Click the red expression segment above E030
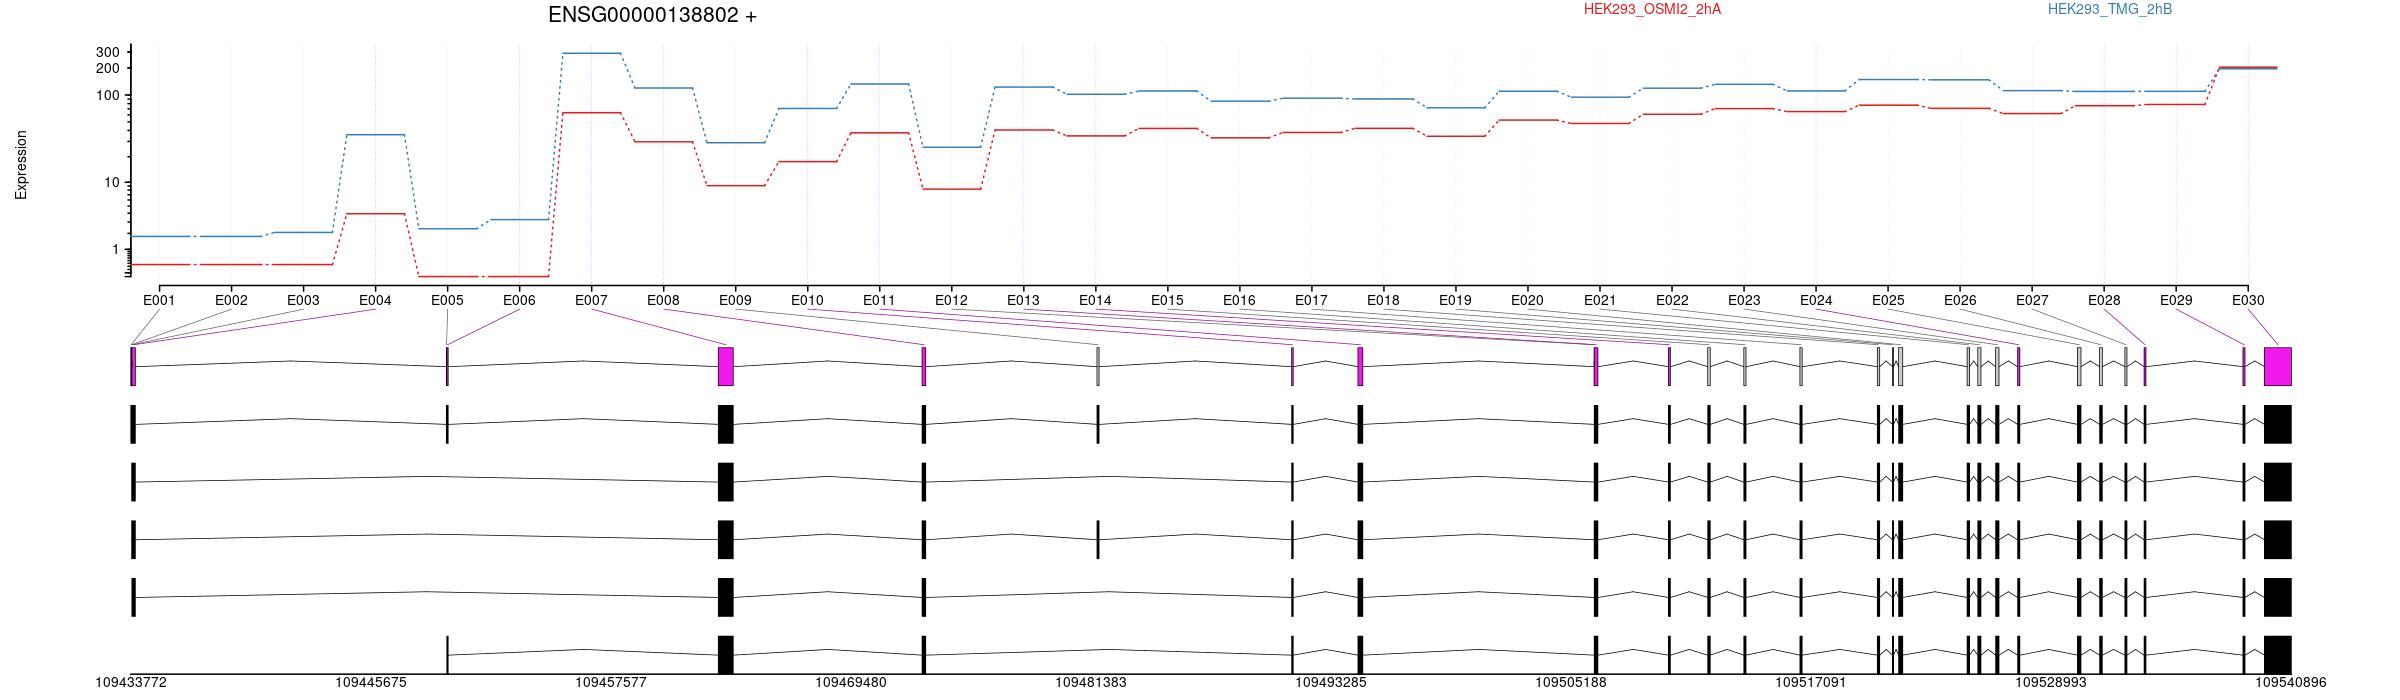 pyautogui.click(x=2248, y=67)
